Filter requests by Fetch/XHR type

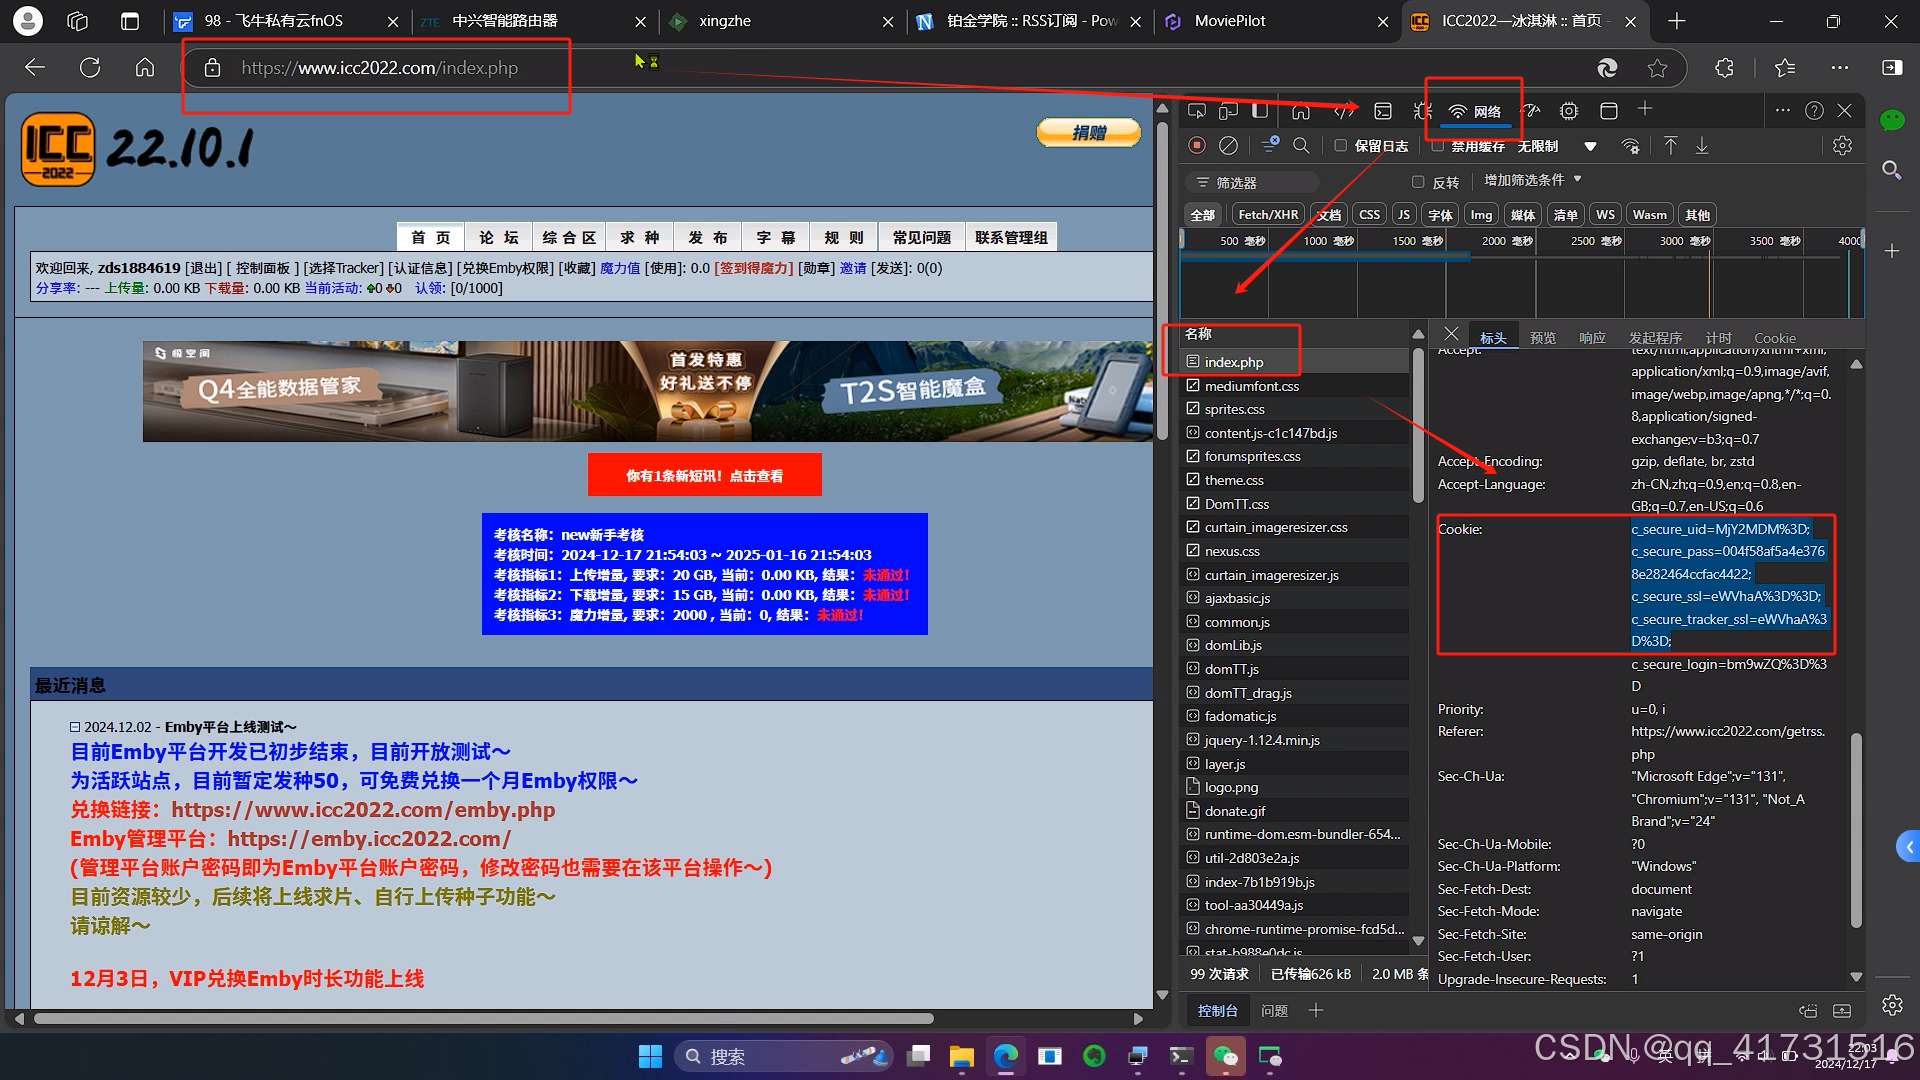tap(1267, 215)
